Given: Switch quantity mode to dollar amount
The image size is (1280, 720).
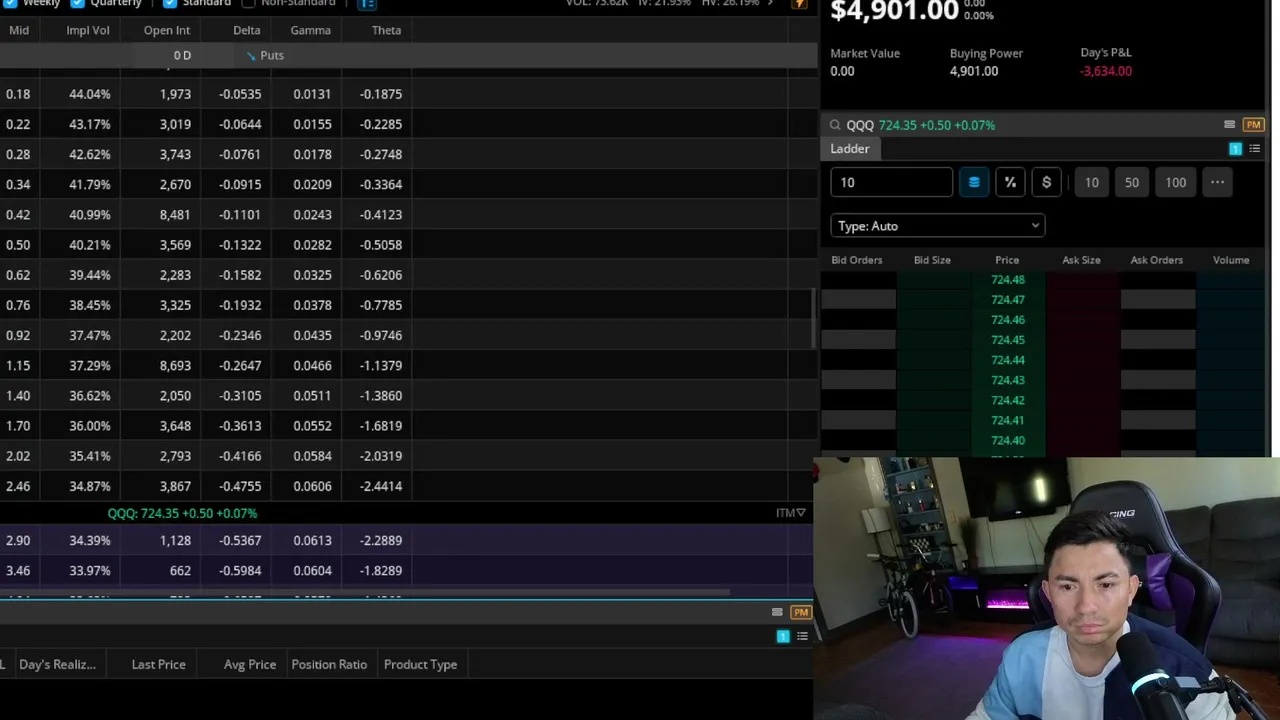Looking at the screenshot, I should [1046, 182].
